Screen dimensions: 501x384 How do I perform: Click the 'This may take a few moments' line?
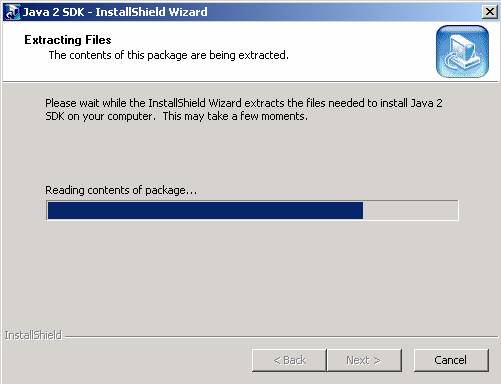click(x=235, y=116)
